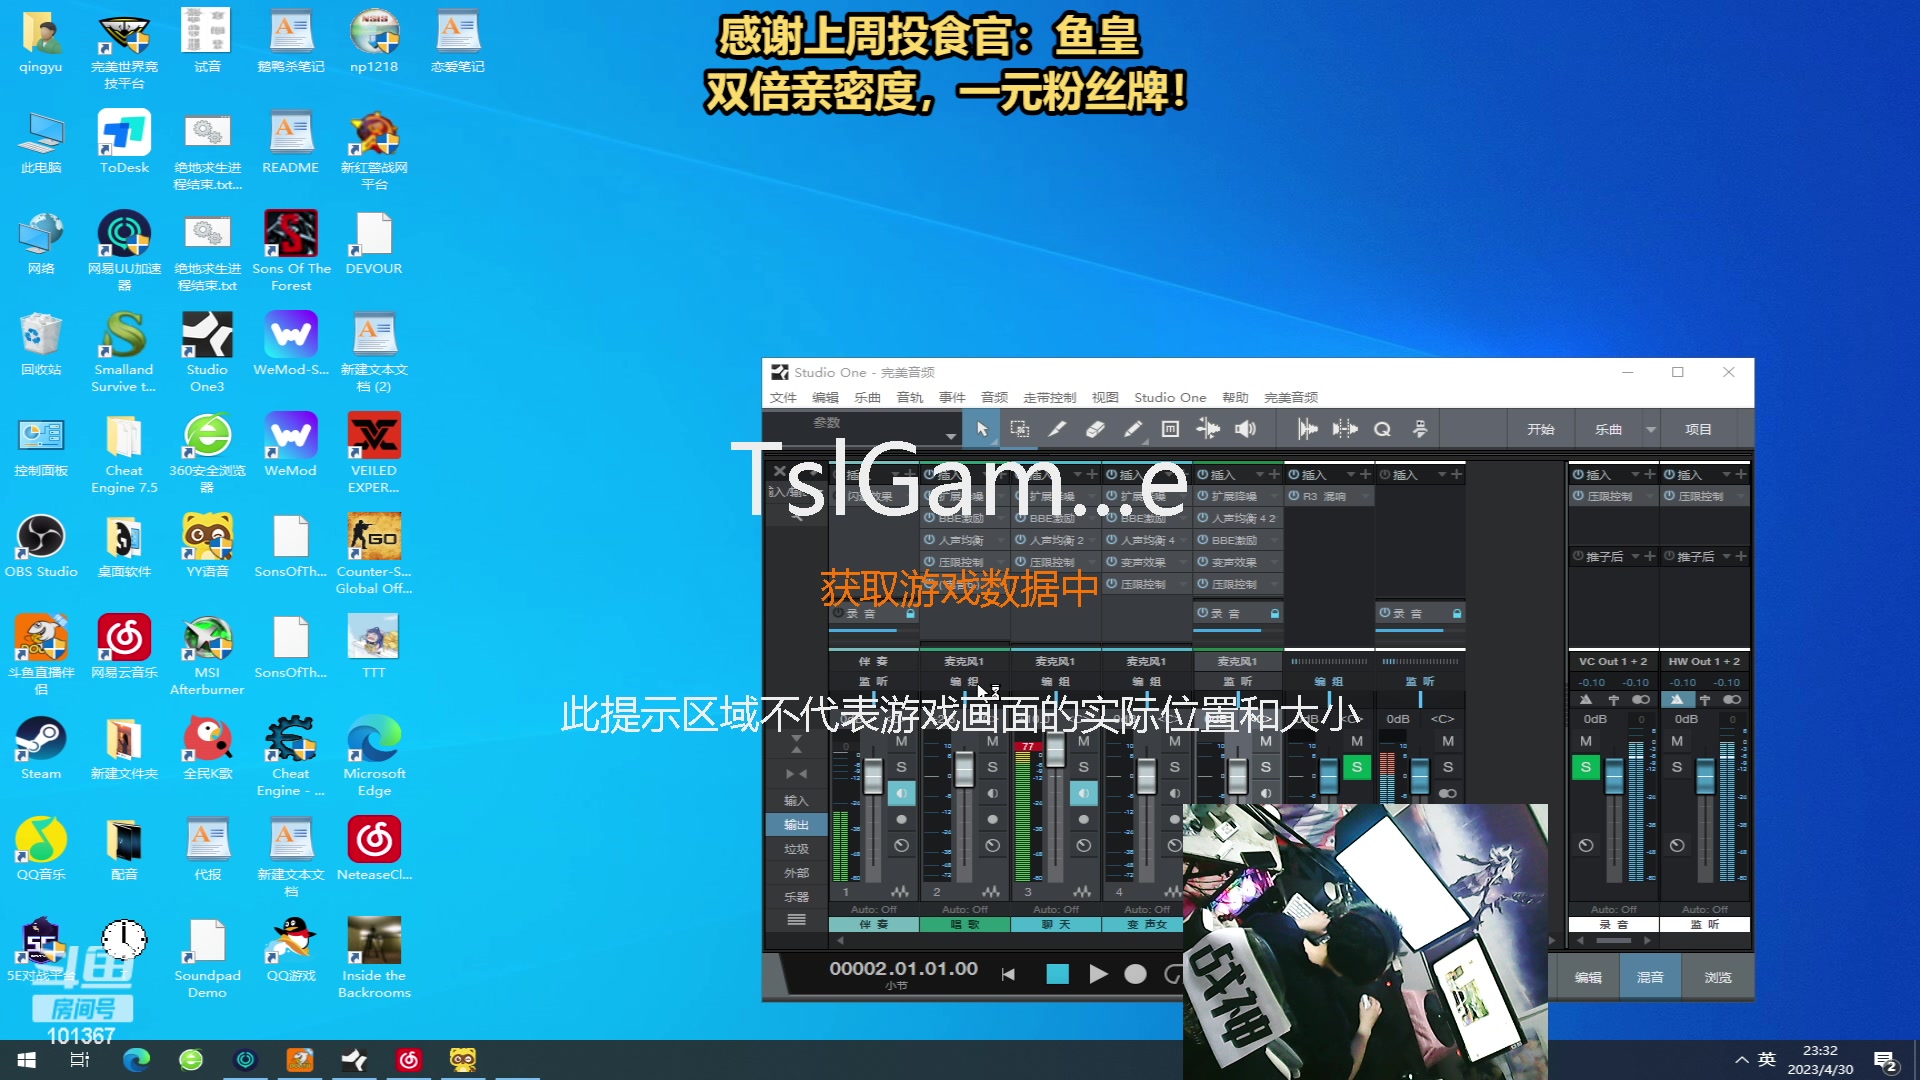Open the 音轨 menu
1920x1080 pixels.
coord(909,397)
